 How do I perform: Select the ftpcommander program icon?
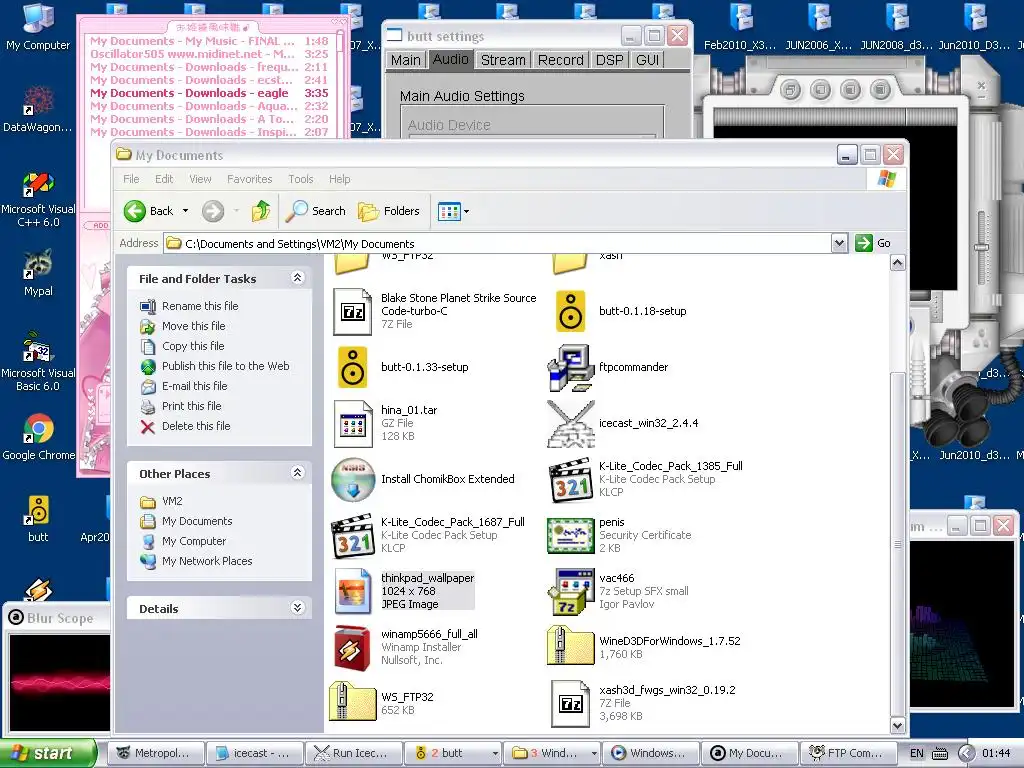coord(571,368)
